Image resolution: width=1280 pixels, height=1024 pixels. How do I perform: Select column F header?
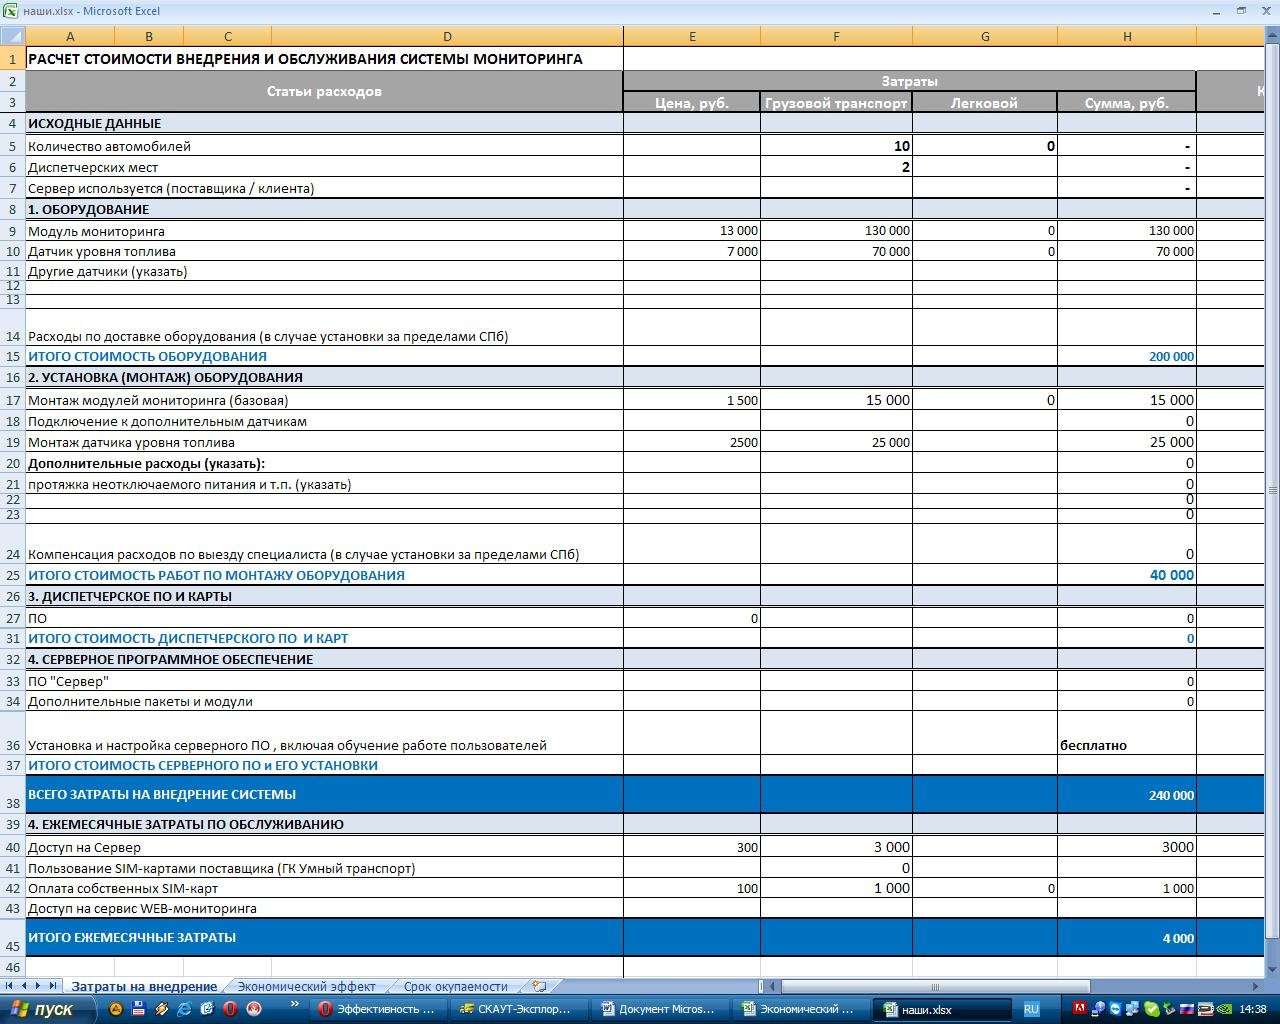click(836, 37)
